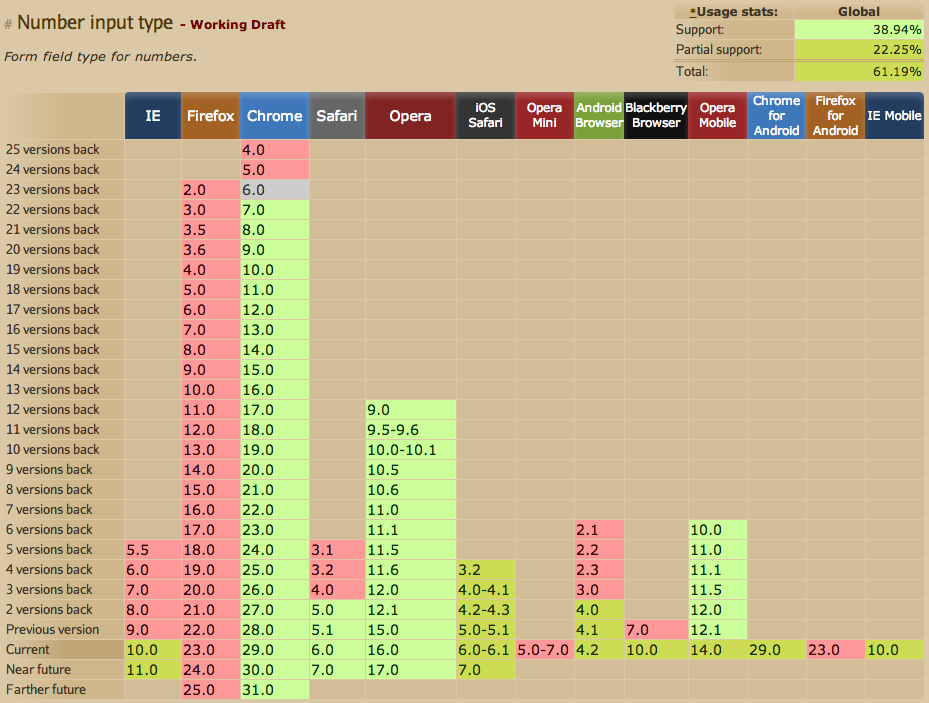Select the Opera Mobile column header

click(717, 116)
